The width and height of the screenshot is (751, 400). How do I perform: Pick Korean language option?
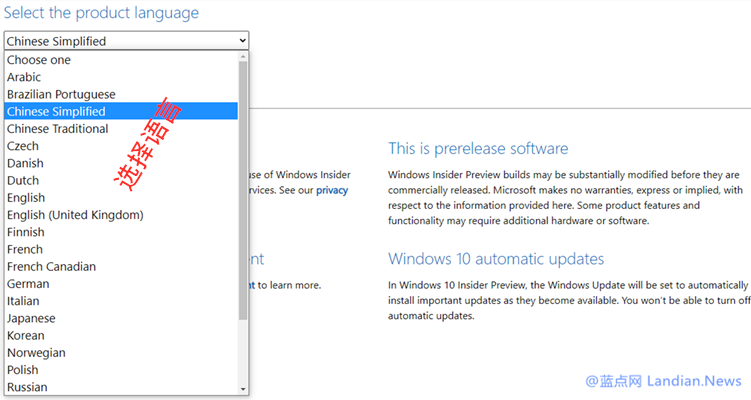pos(121,336)
